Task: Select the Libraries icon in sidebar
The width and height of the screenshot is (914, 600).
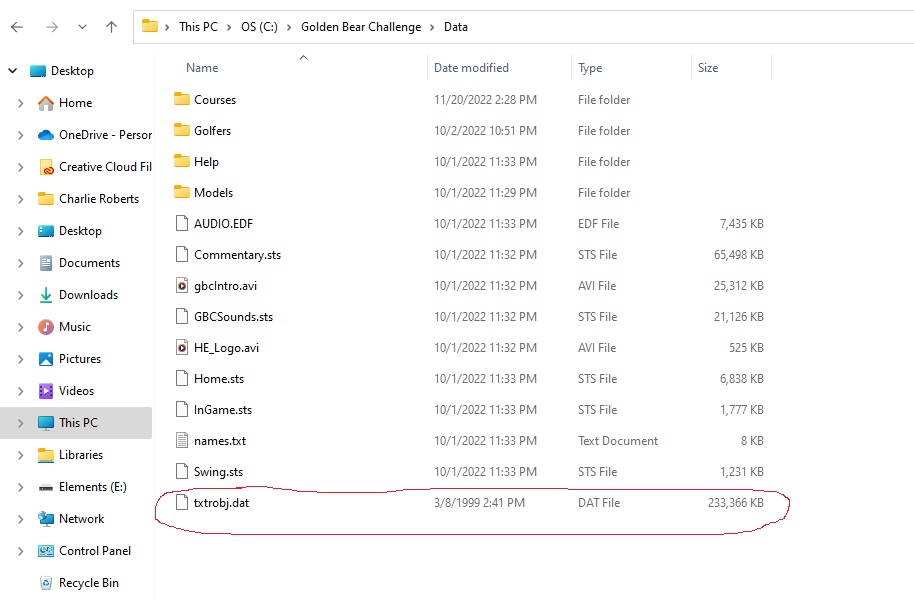Action: pos(45,455)
